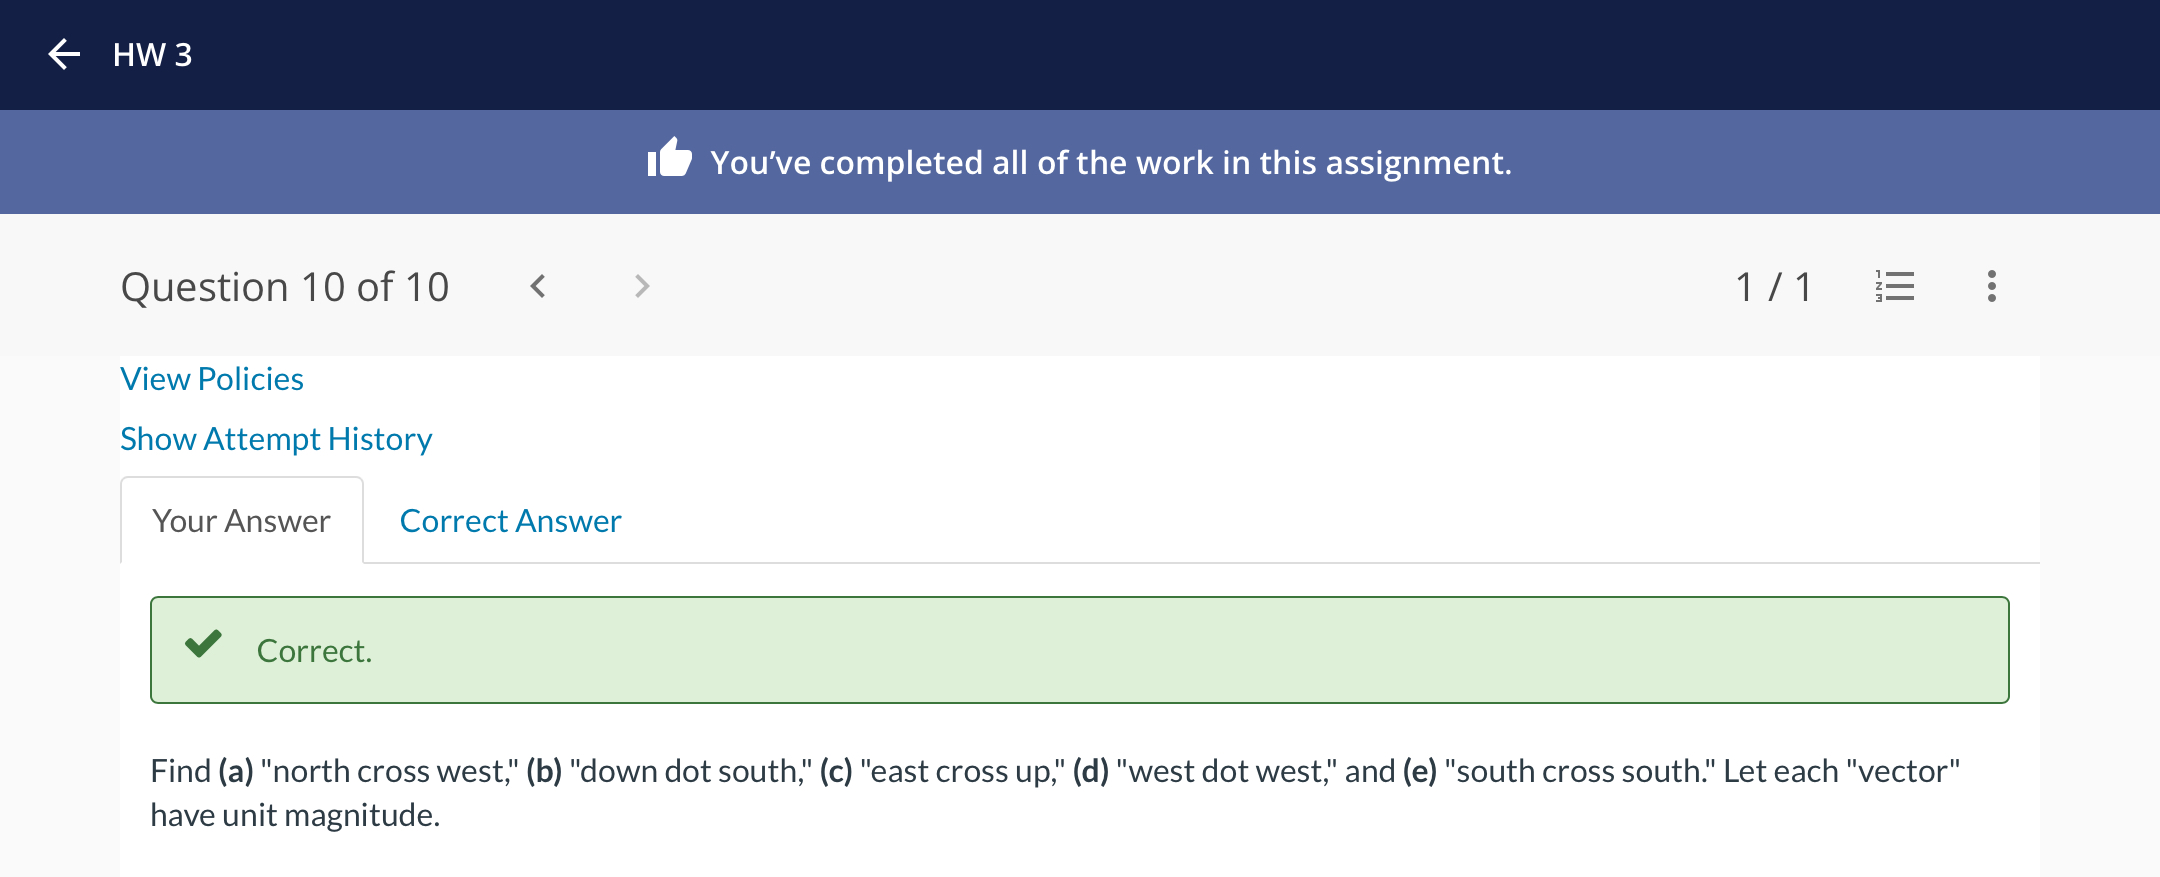Click the "have unit magnitude" text line
The image size is (2160, 877).
click(295, 815)
